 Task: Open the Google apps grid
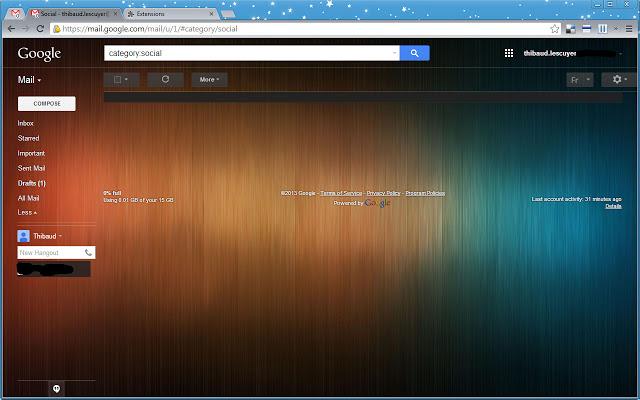(509, 53)
